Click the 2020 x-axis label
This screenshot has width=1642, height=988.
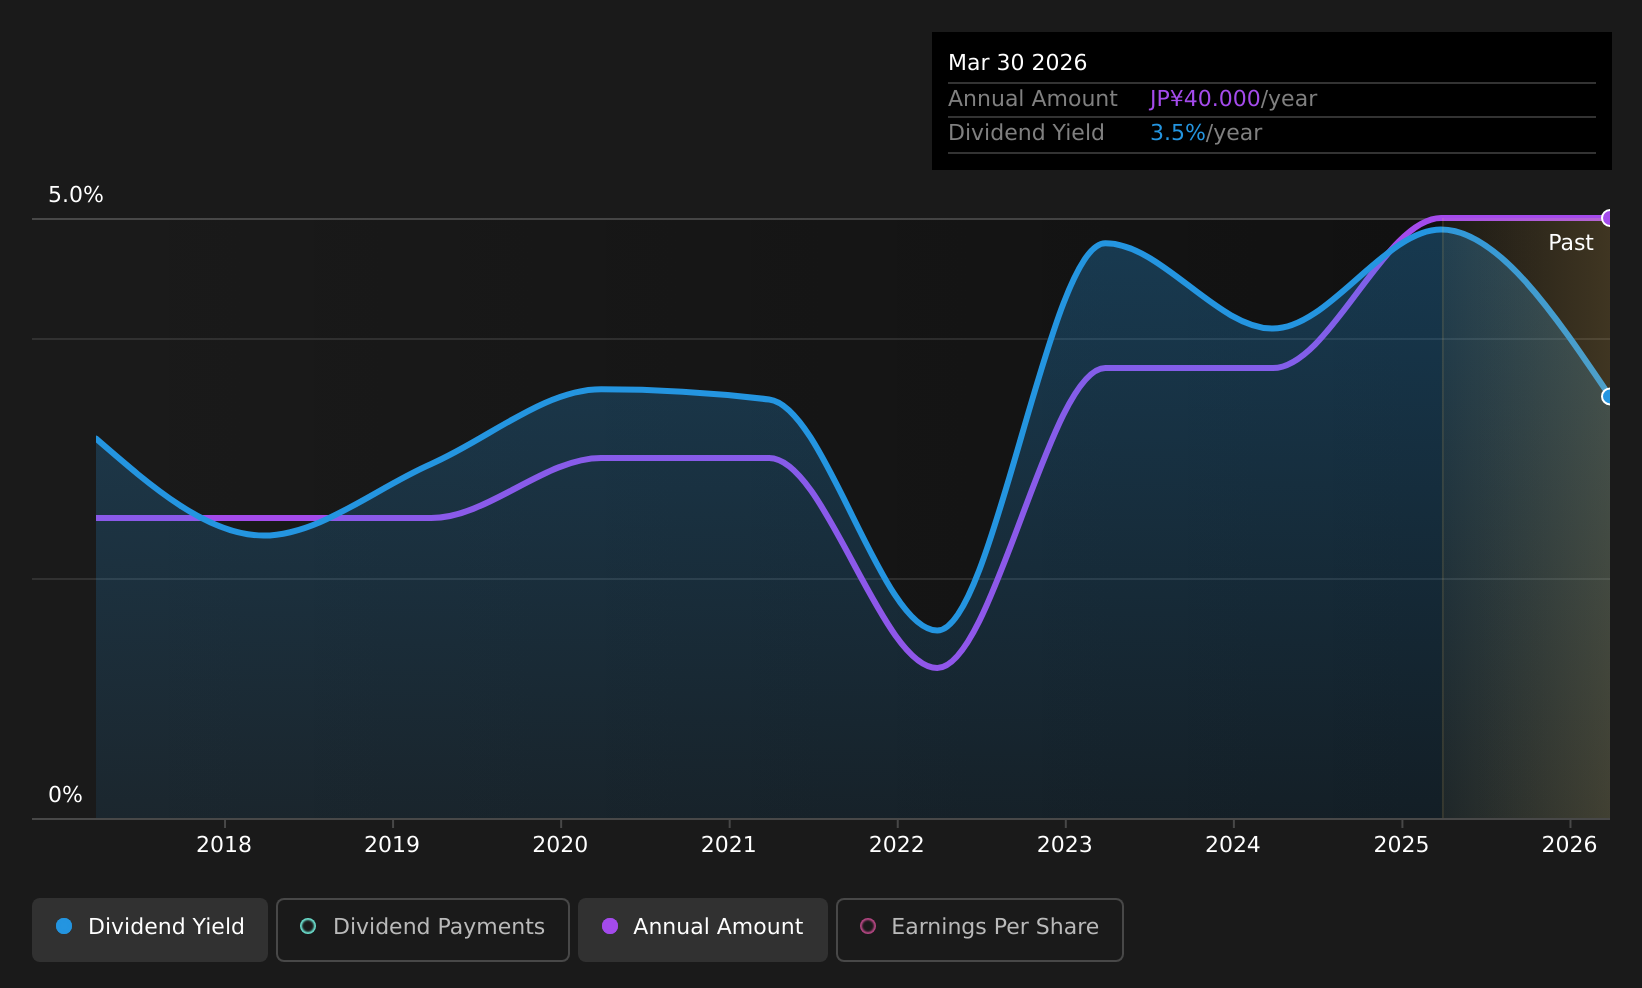point(560,845)
